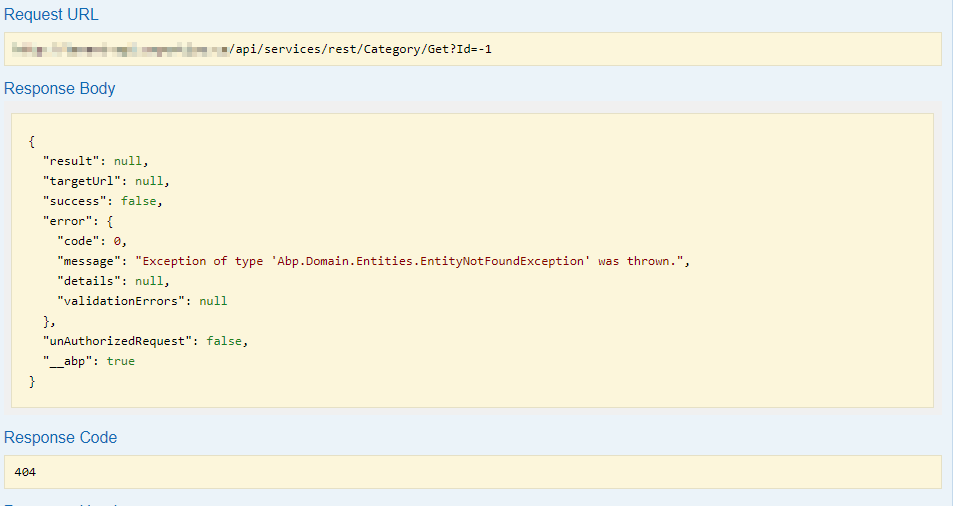Click the "success": false line

(103, 201)
